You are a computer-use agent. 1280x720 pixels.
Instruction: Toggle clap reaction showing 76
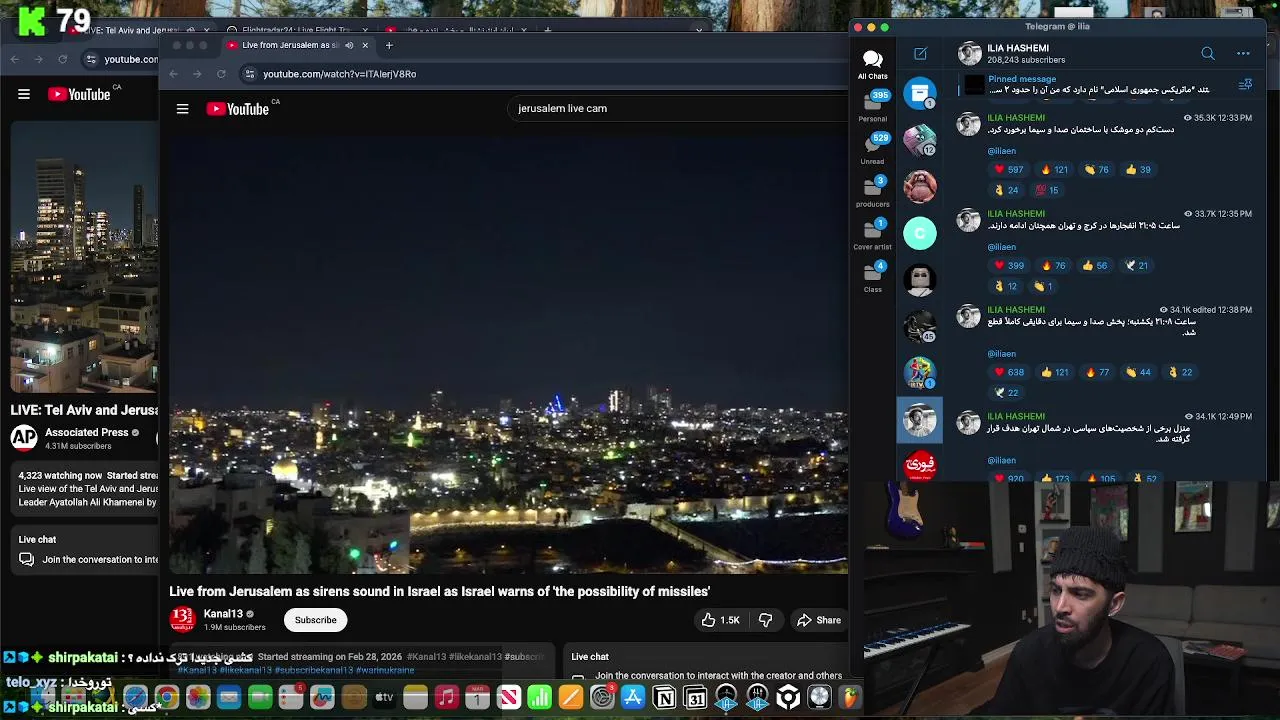click(x=1098, y=169)
